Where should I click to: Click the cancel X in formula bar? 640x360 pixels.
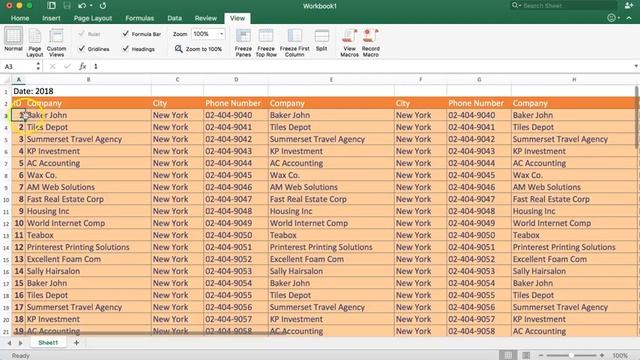(x=52, y=66)
